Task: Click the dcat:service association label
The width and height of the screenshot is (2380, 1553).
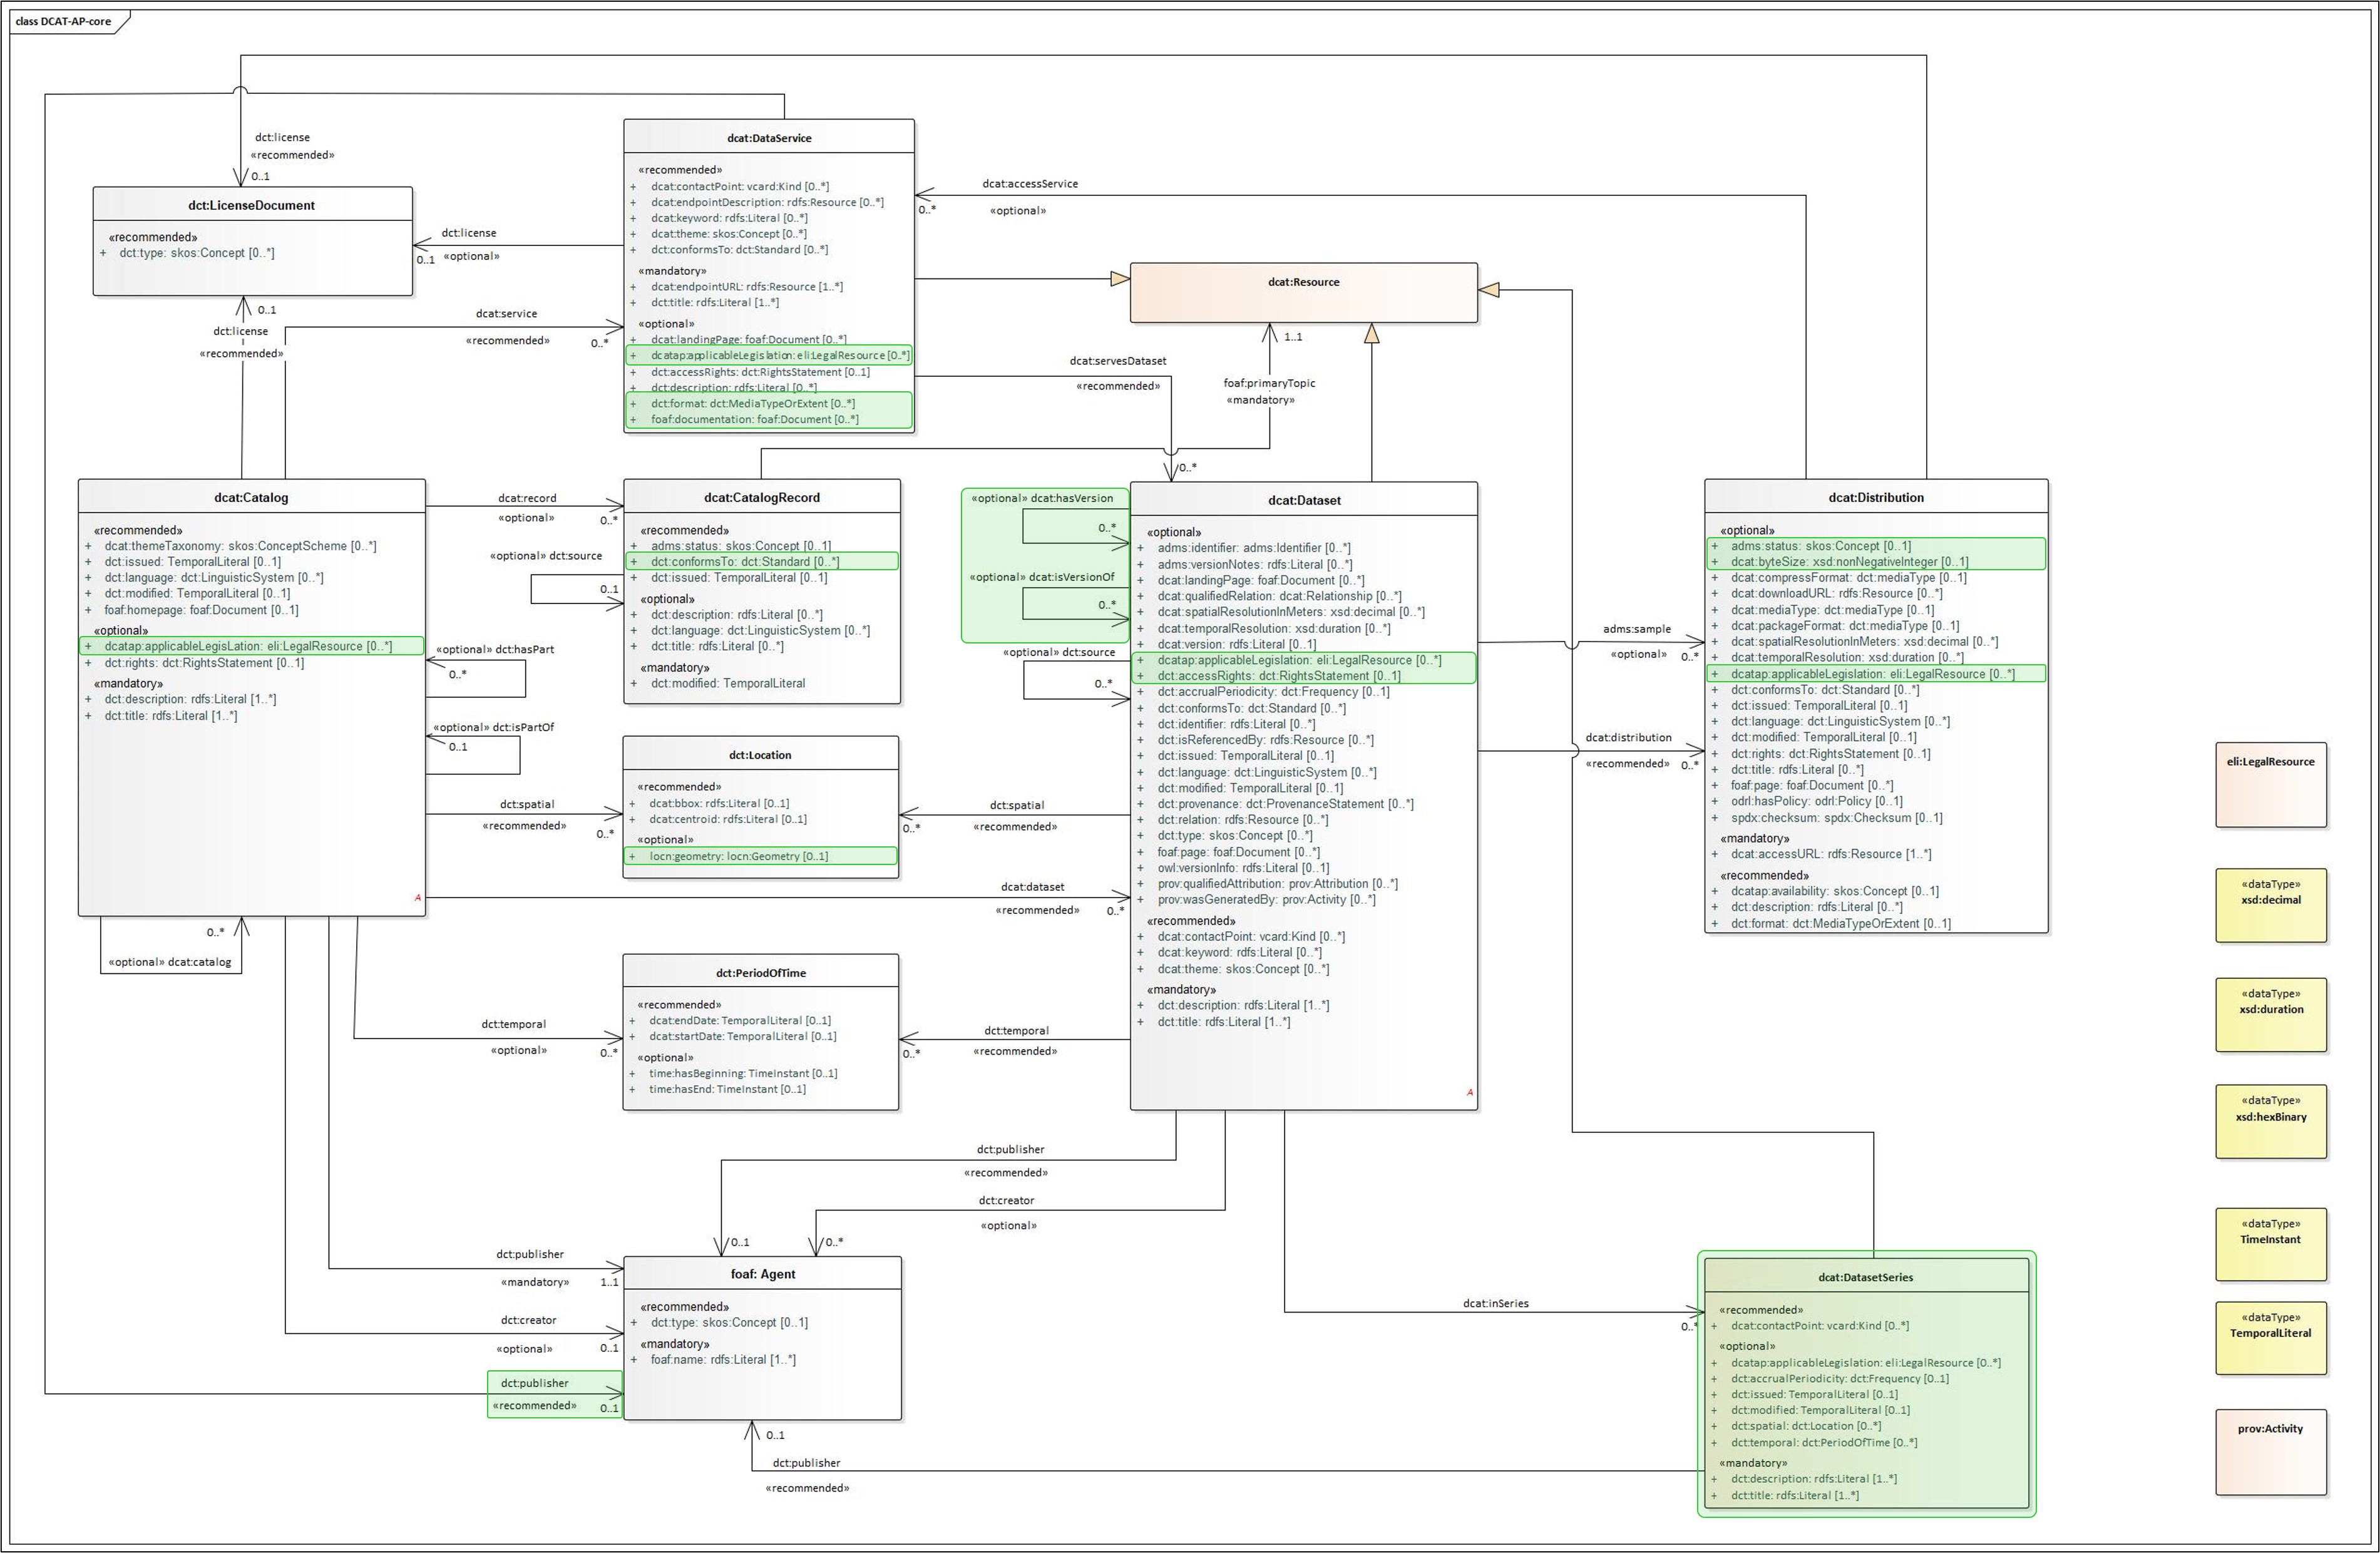Action: click(x=506, y=313)
